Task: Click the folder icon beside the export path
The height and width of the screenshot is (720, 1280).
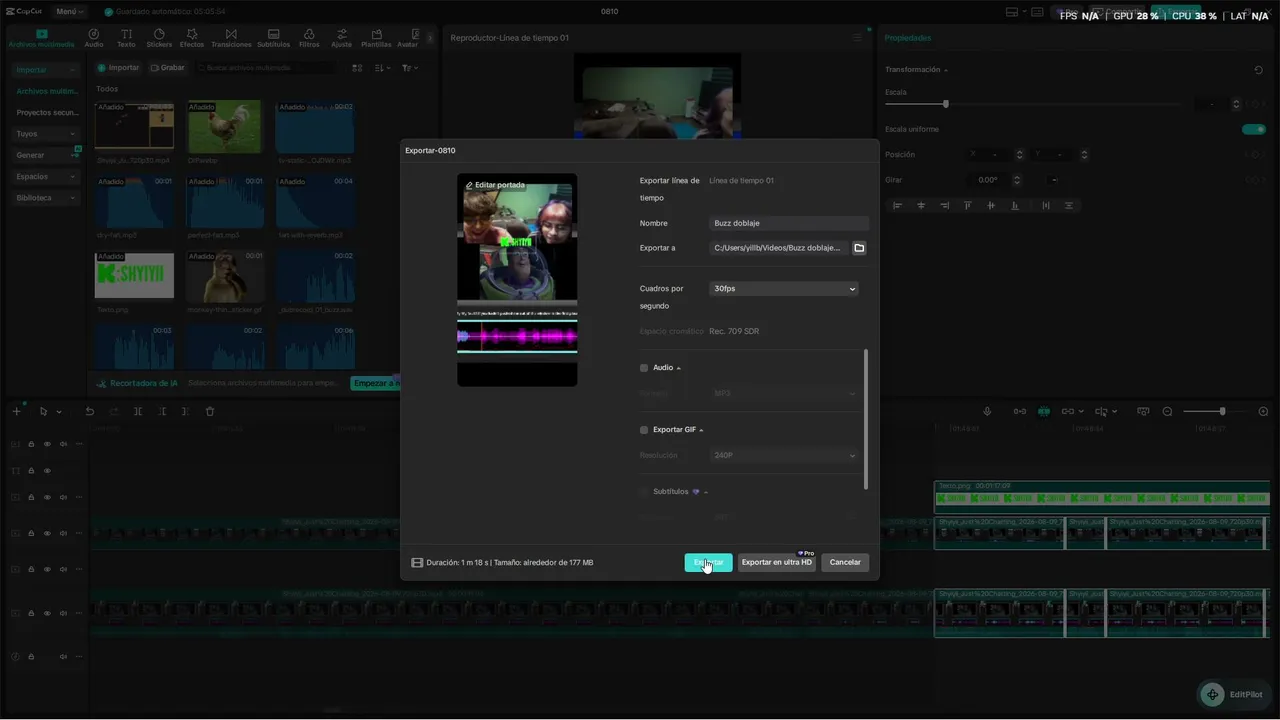Action: (859, 248)
